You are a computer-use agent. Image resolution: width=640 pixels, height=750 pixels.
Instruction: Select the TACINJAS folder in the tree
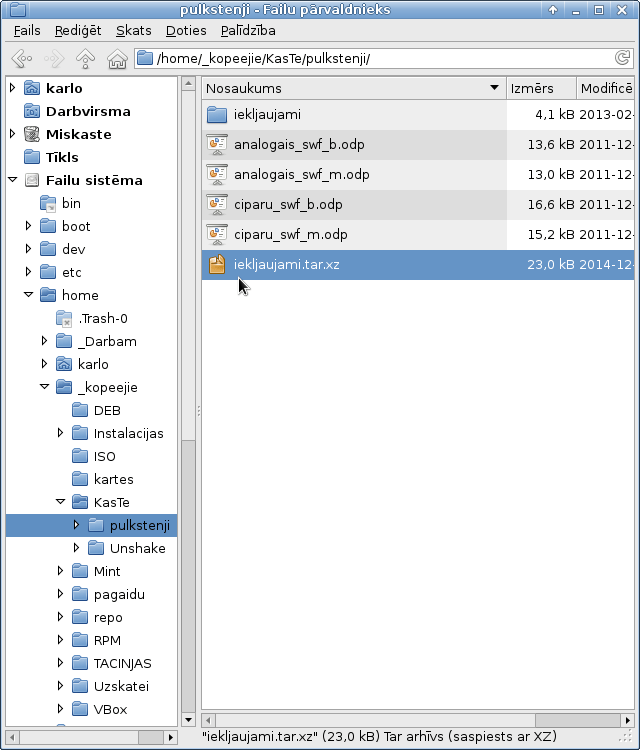click(122, 663)
